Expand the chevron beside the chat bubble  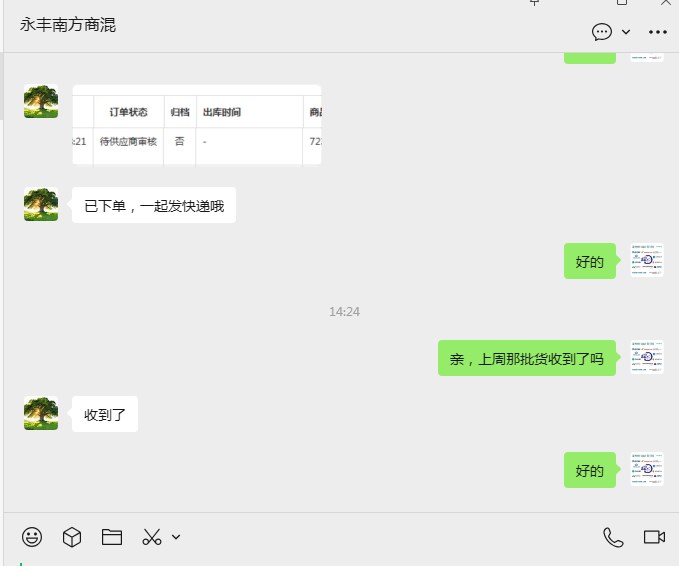click(x=626, y=32)
